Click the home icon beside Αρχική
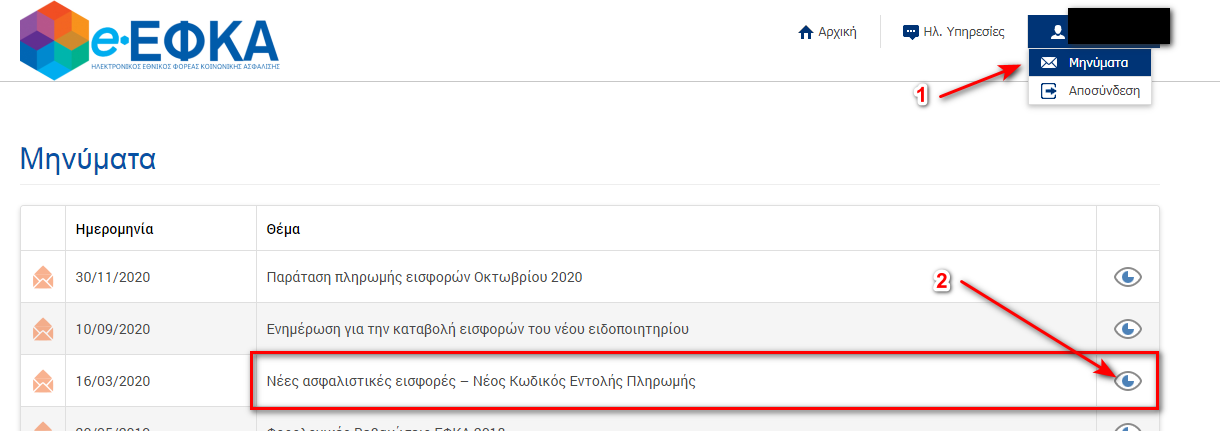This screenshot has width=1220, height=431. click(x=806, y=32)
